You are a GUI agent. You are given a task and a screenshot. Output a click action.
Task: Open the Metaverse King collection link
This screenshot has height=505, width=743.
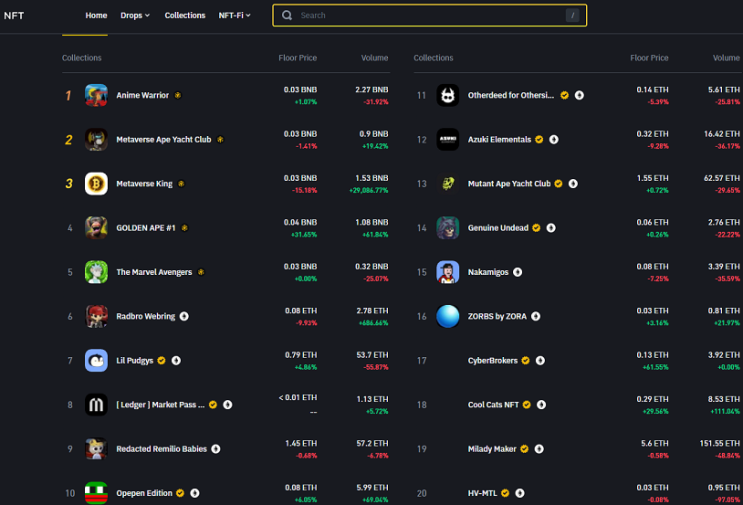(145, 183)
